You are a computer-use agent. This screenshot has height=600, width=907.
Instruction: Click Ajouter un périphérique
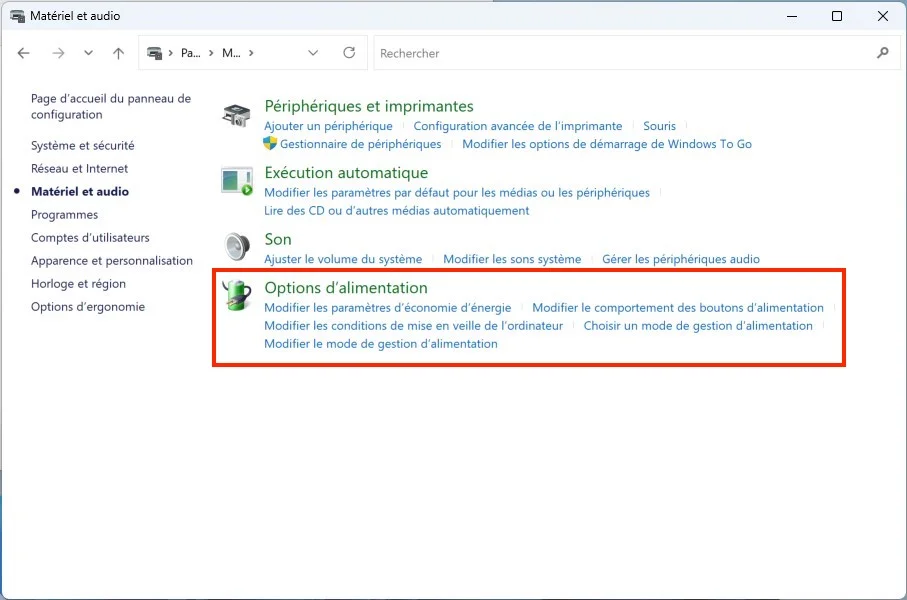click(329, 126)
